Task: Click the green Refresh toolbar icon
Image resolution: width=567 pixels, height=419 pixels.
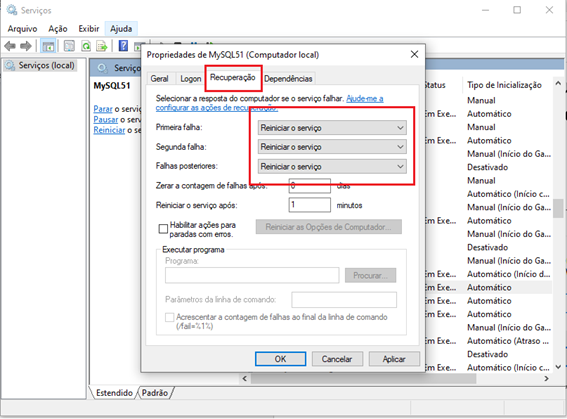Action: point(86,46)
